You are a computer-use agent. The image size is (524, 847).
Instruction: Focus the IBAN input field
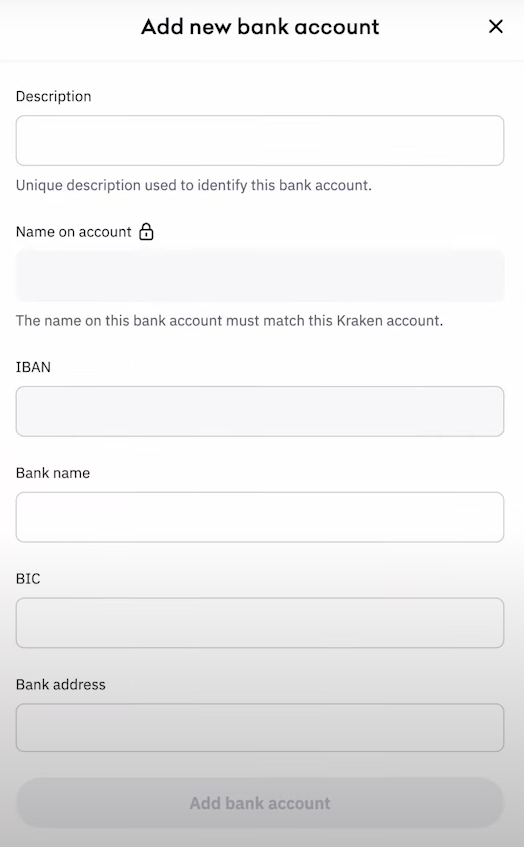pyautogui.click(x=260, y=411)
